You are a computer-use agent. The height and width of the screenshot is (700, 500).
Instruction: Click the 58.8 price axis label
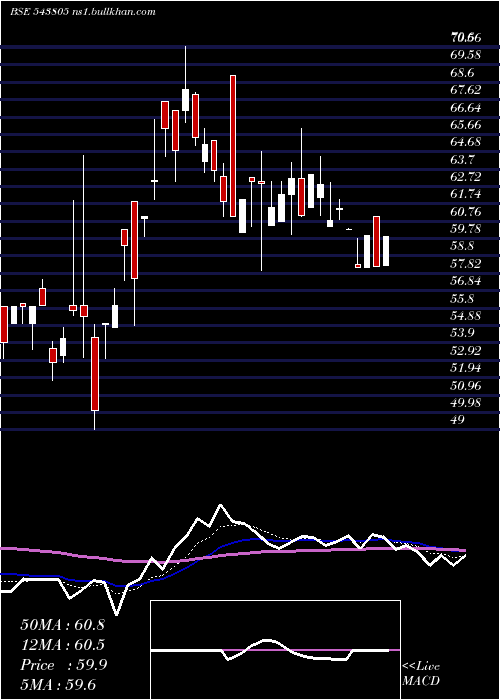[x=463, y=246]
